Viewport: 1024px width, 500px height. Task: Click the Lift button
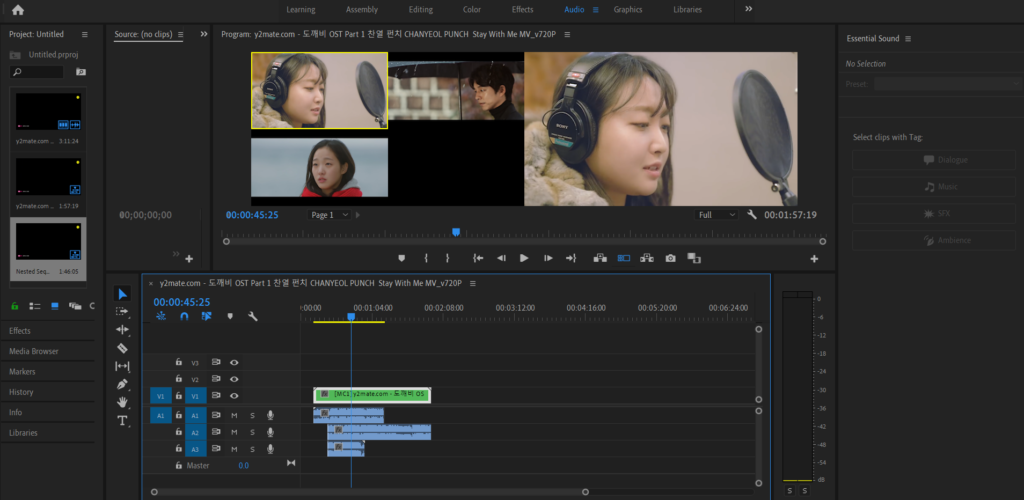point(600,258)
